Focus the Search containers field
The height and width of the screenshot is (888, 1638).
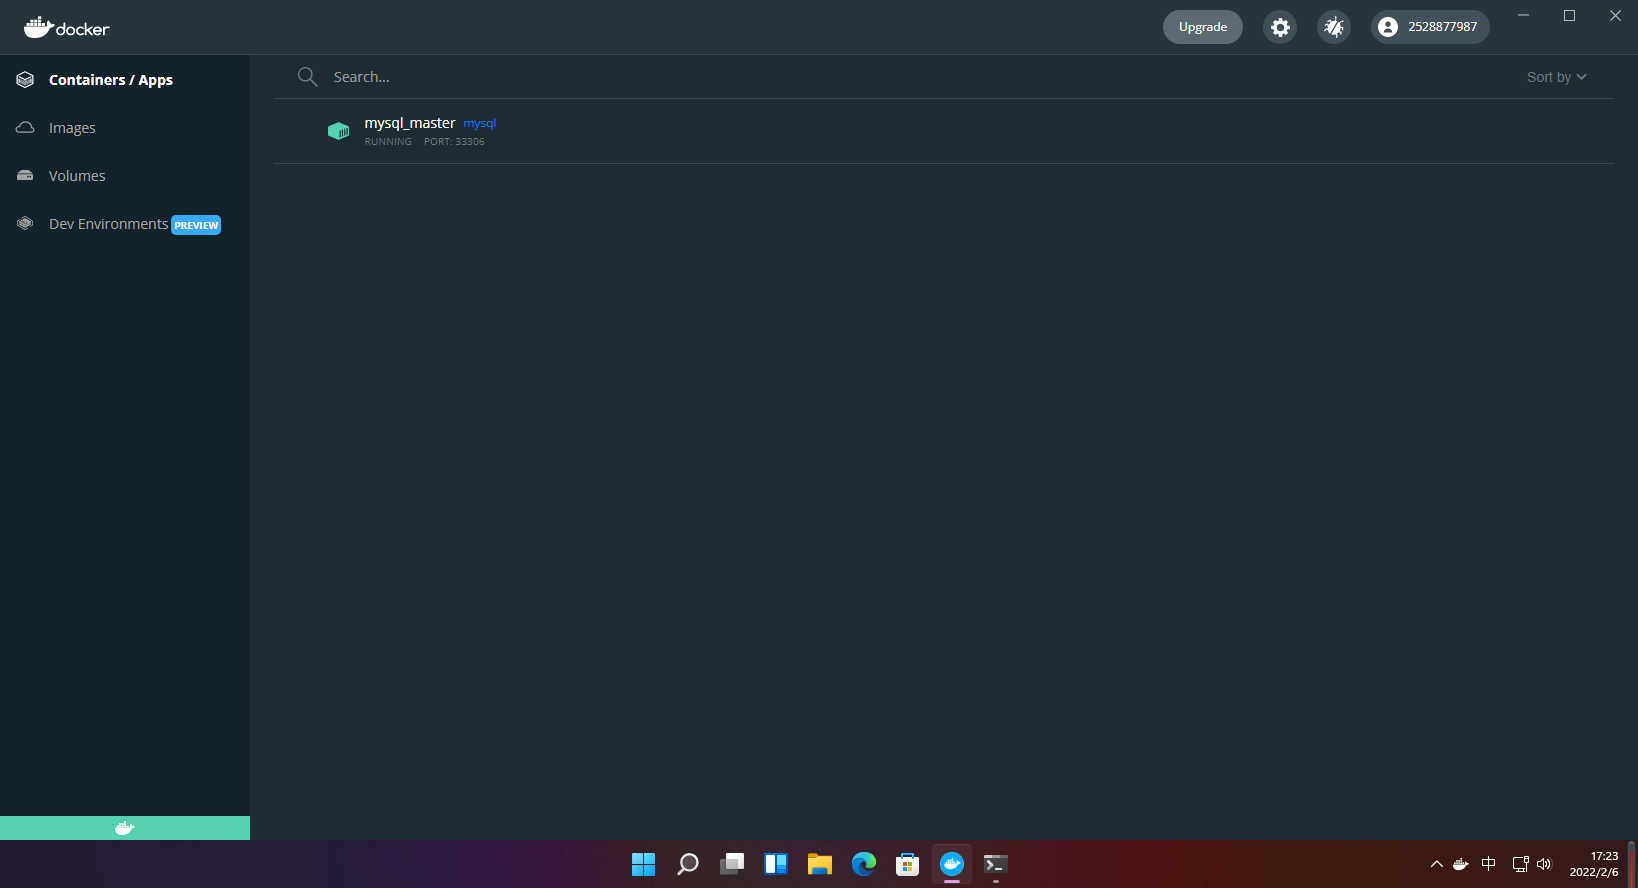pos(900,77)
